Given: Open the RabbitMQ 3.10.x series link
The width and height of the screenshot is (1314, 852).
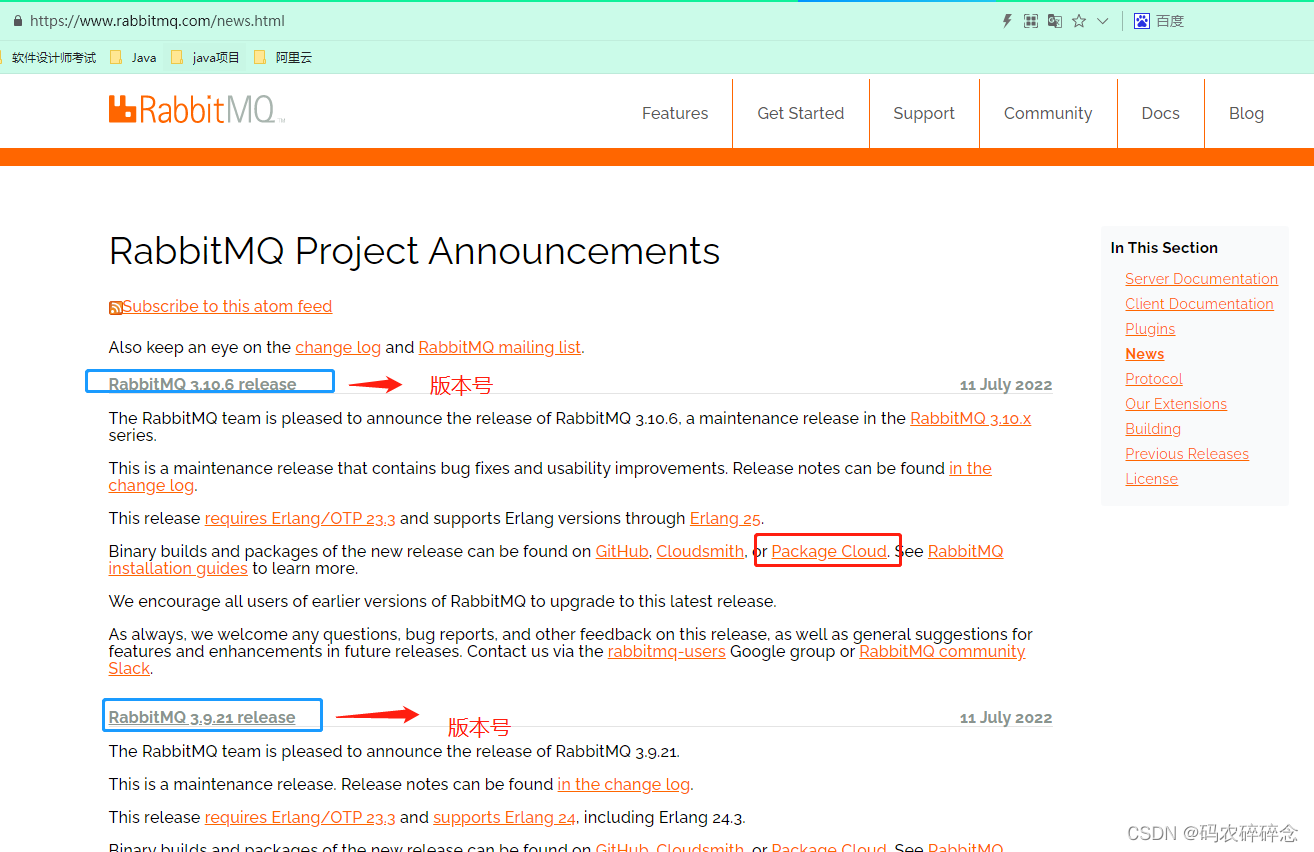Looking at the screenshot, I should point(970,419).
